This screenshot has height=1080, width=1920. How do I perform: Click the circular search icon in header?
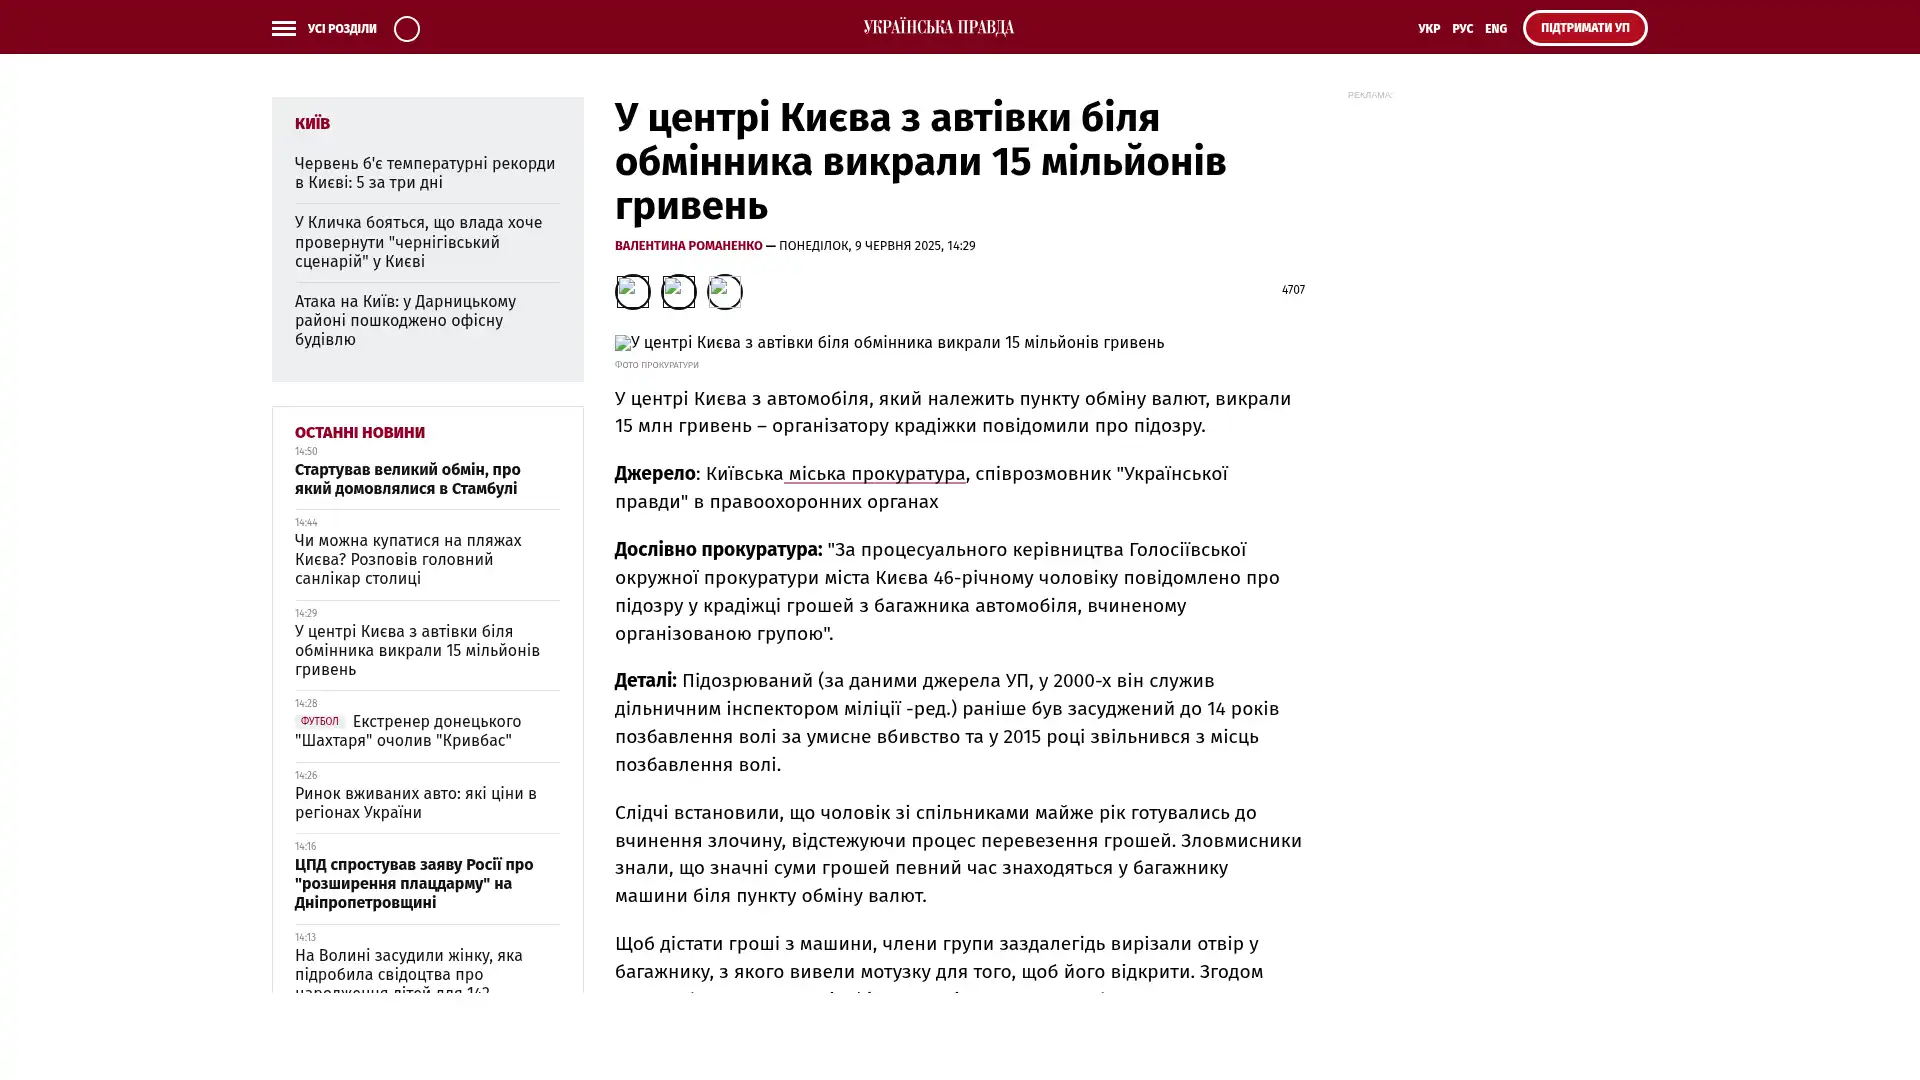(x=406, y=29)
